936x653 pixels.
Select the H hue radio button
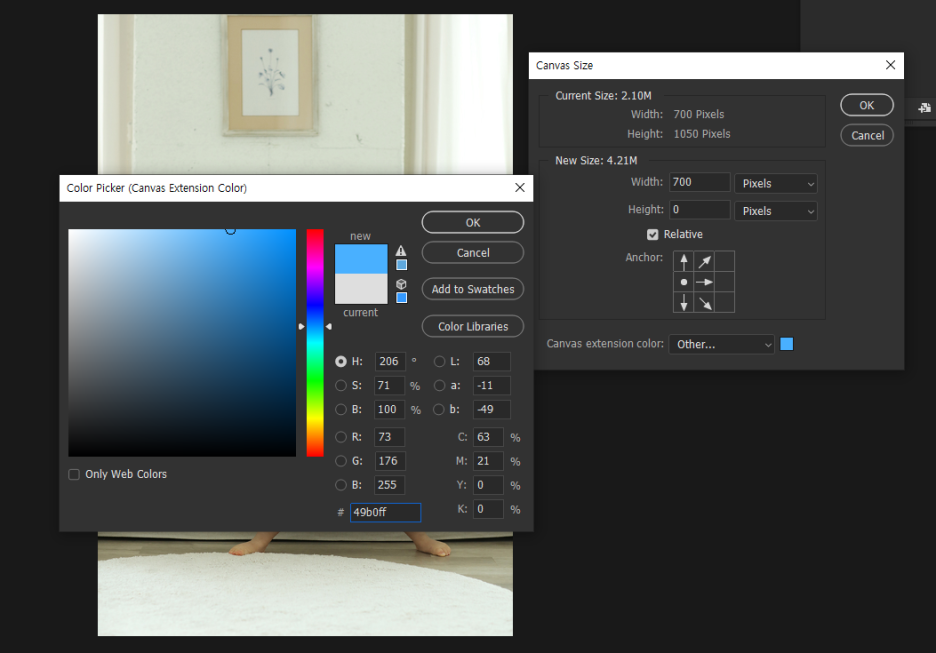(341, 361)
